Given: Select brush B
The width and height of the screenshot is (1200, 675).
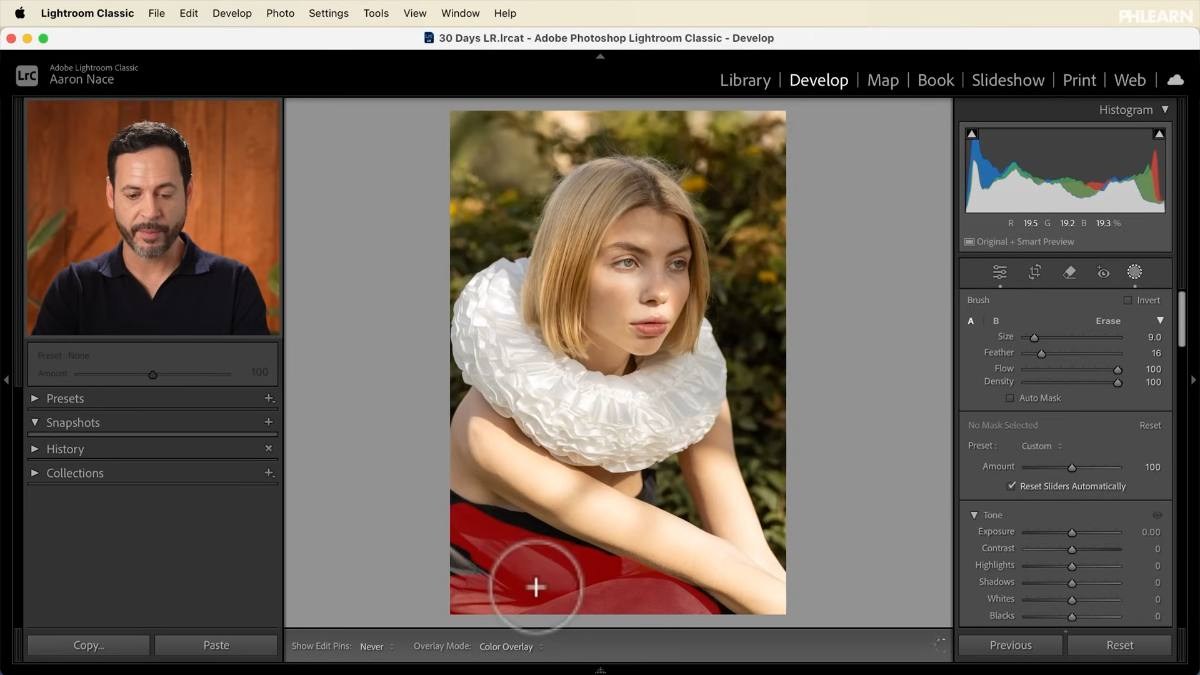Looking at the screenshot, I should click(x=995, y=321).
